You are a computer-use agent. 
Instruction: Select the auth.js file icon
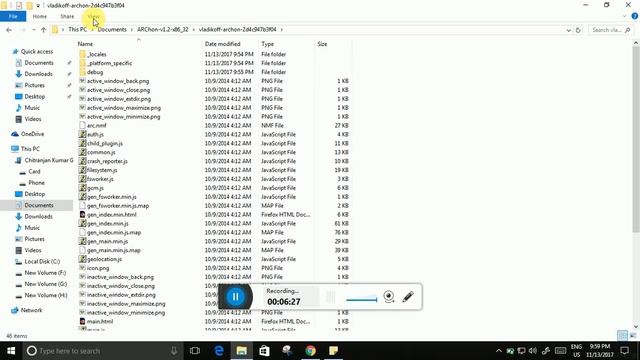(x=82, y=134)
